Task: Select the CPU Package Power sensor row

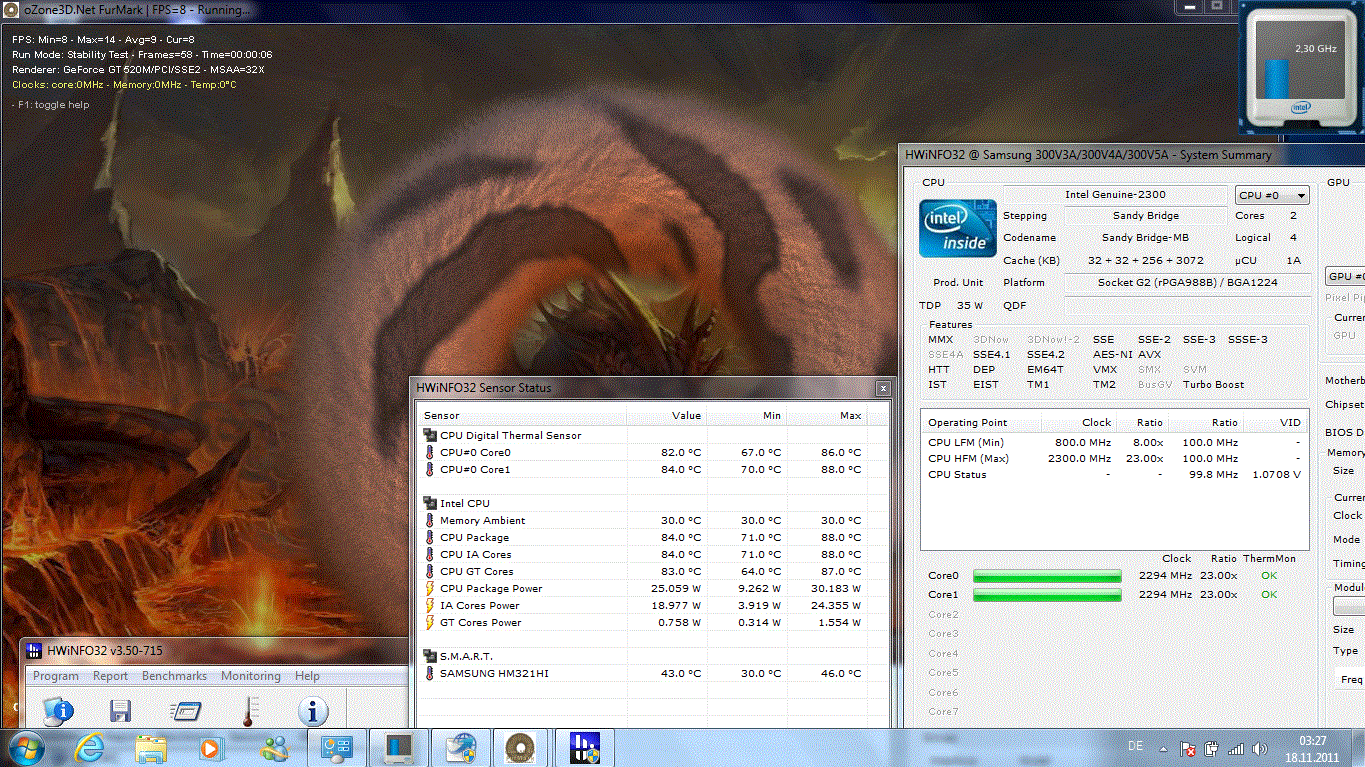Action: [x=491, y=588]
